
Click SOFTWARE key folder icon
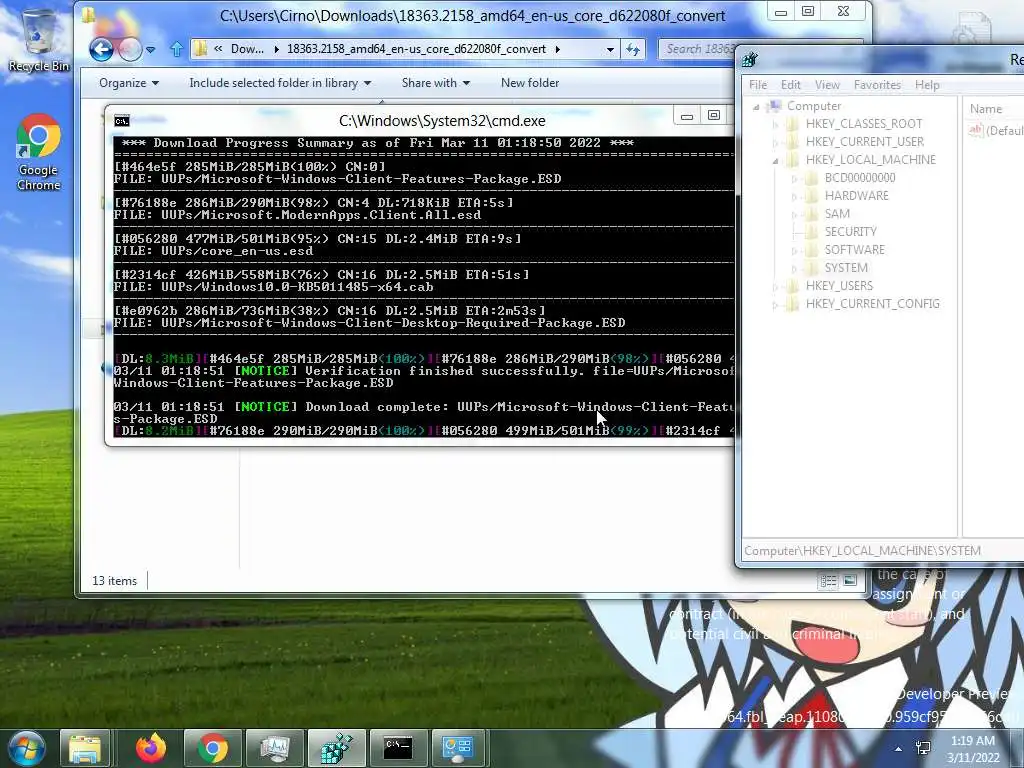(812, 249)
